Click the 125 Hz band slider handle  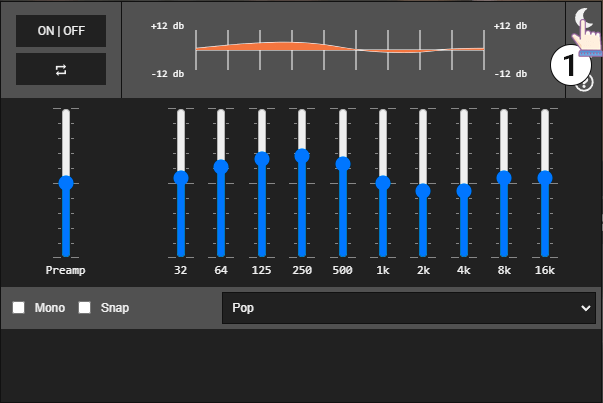[x=262, y=159]
